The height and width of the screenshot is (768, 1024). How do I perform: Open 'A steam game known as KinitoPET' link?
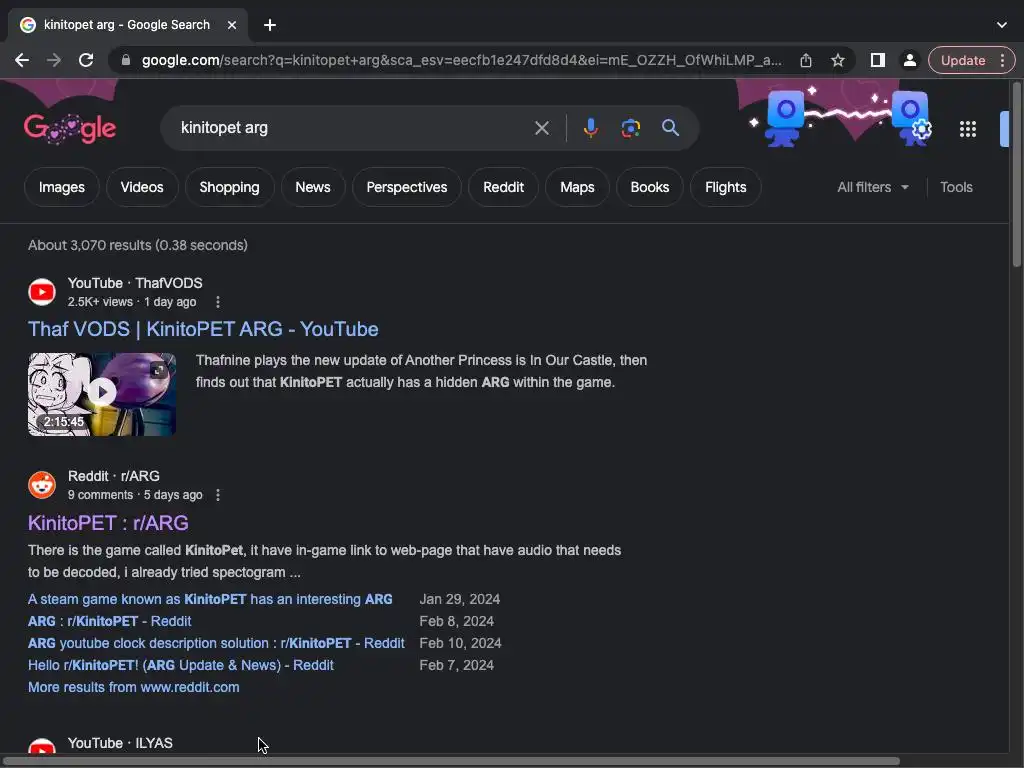(x=210, y=600)
